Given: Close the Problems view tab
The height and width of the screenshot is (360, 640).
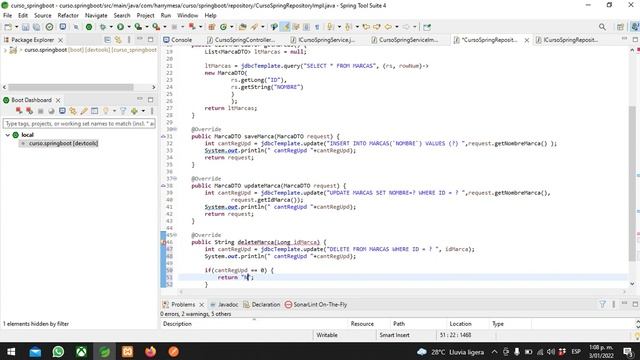Looking at the screenshot, I should 201,305.
